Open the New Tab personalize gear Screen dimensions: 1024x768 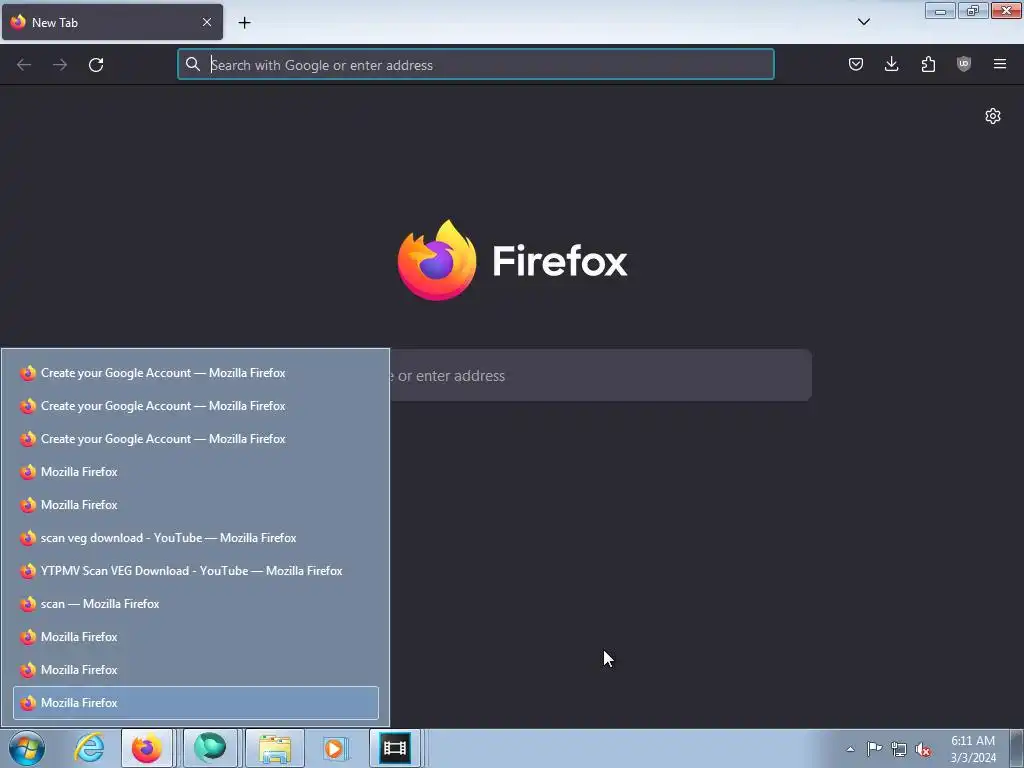point(993,116)
